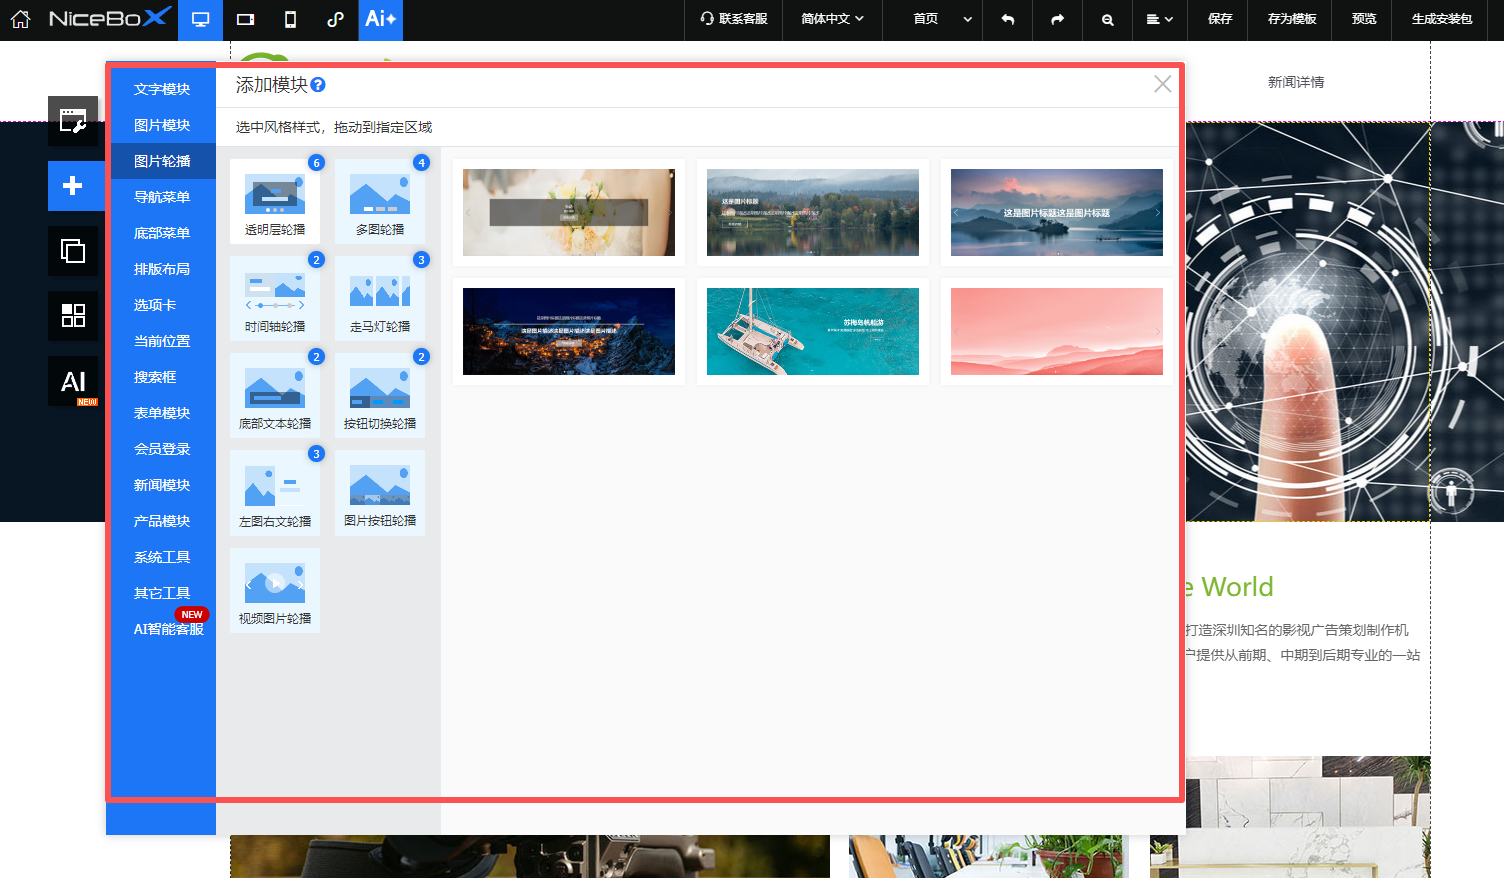Click 生成安装包 button
1504x878 pixels.
1441,19
